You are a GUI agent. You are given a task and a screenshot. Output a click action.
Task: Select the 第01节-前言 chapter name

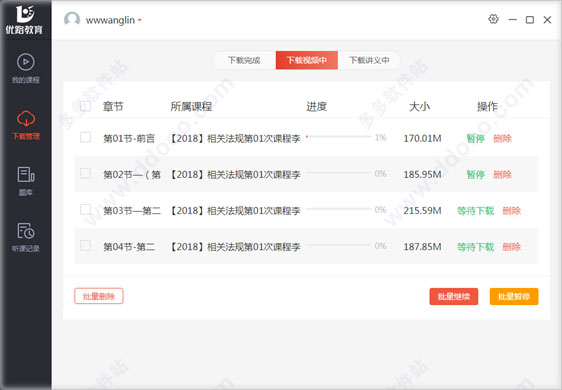(x=129, y=138)
